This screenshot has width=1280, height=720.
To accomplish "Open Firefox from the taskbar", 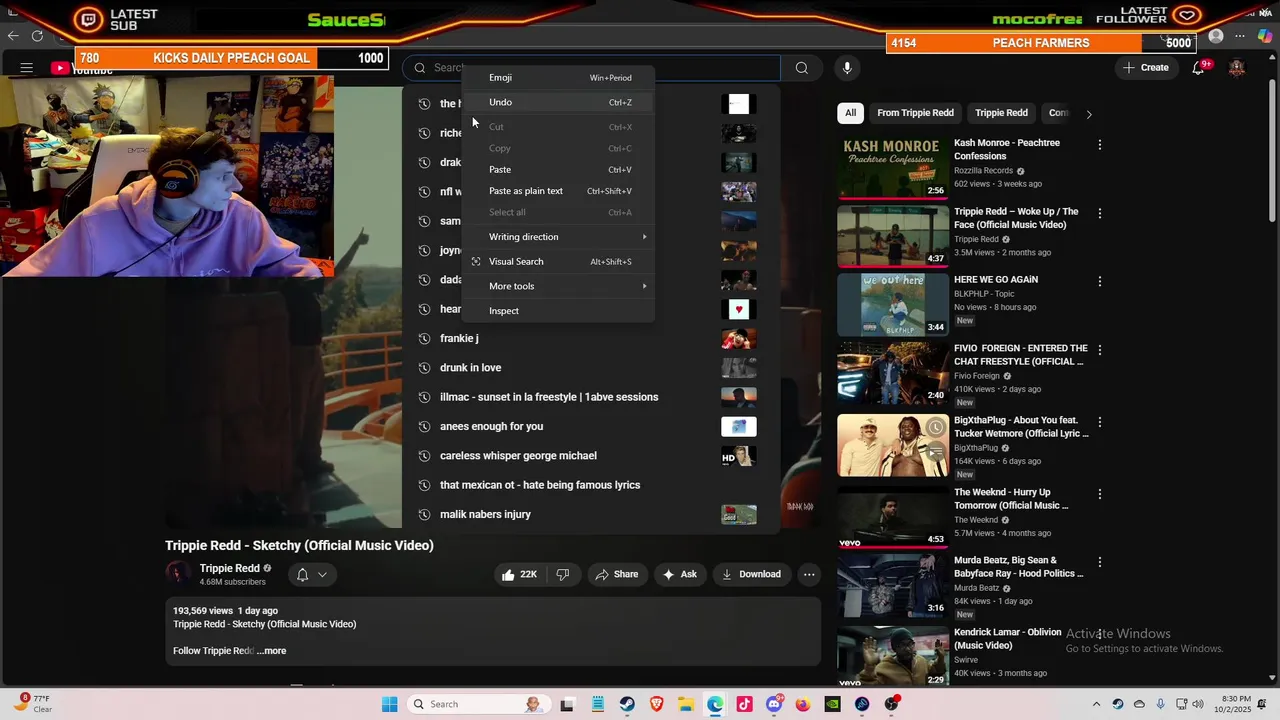I will tap(803, 704).
